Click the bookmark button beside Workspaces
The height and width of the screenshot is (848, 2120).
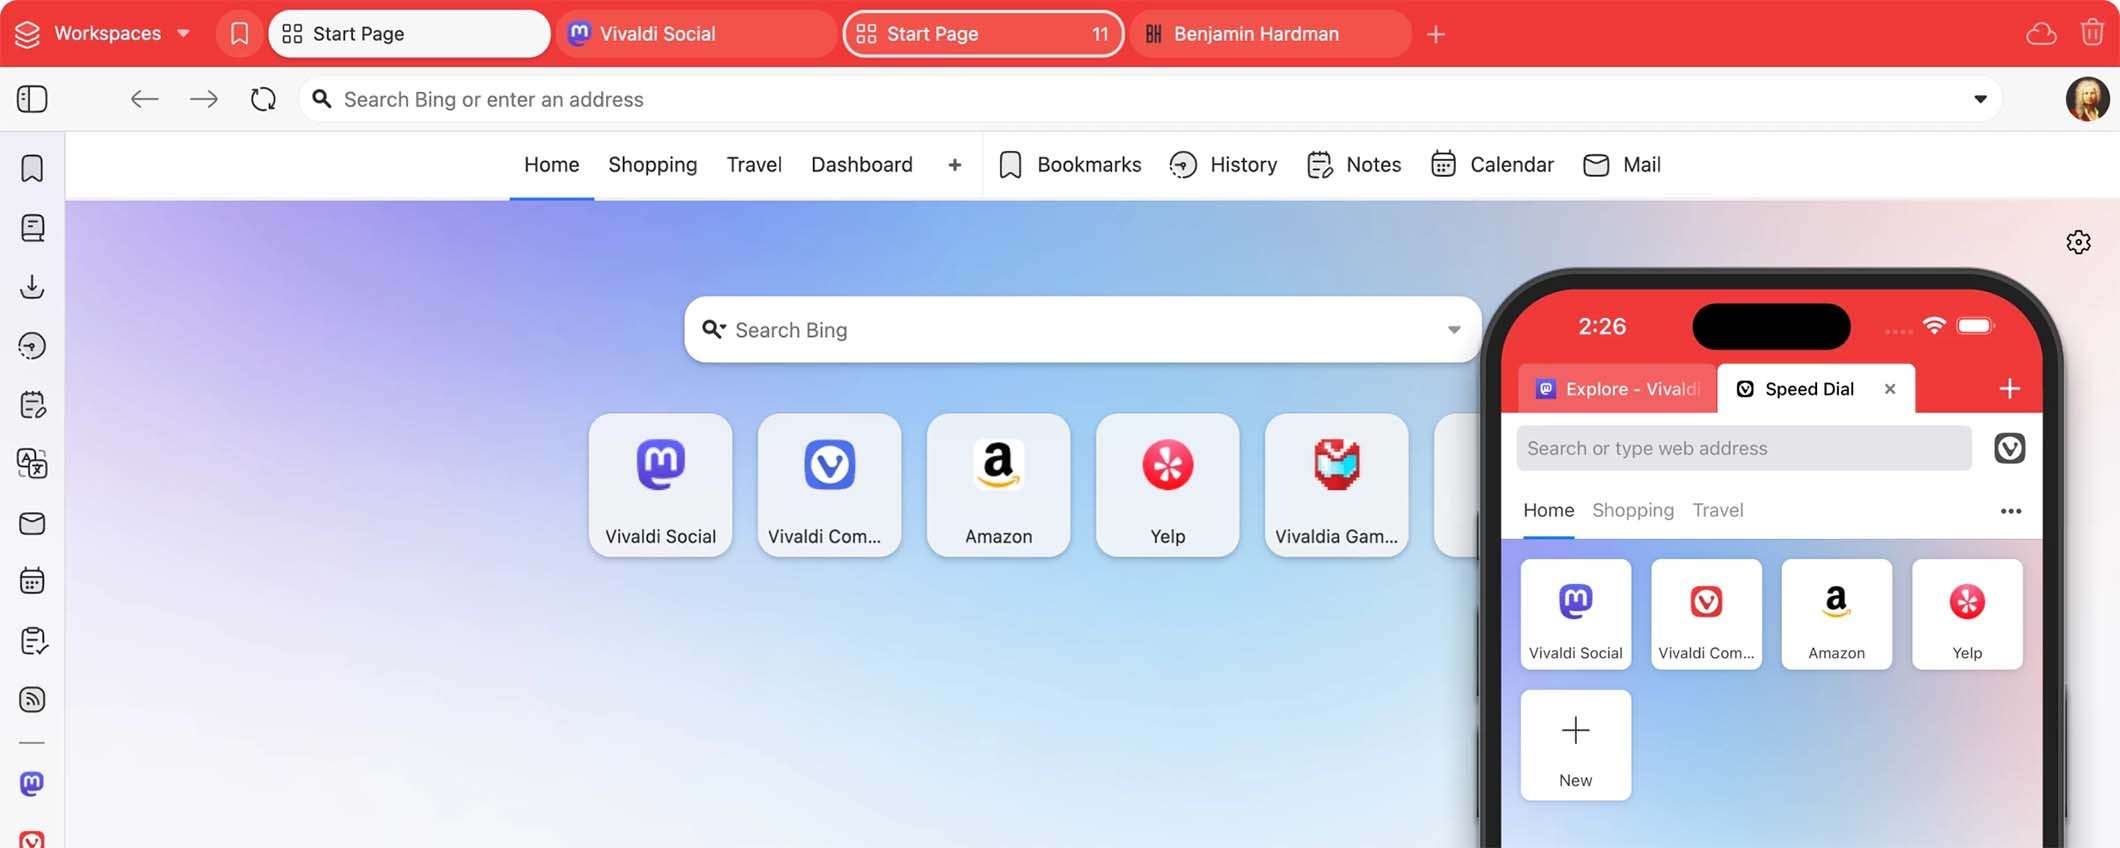click(239, 34)
